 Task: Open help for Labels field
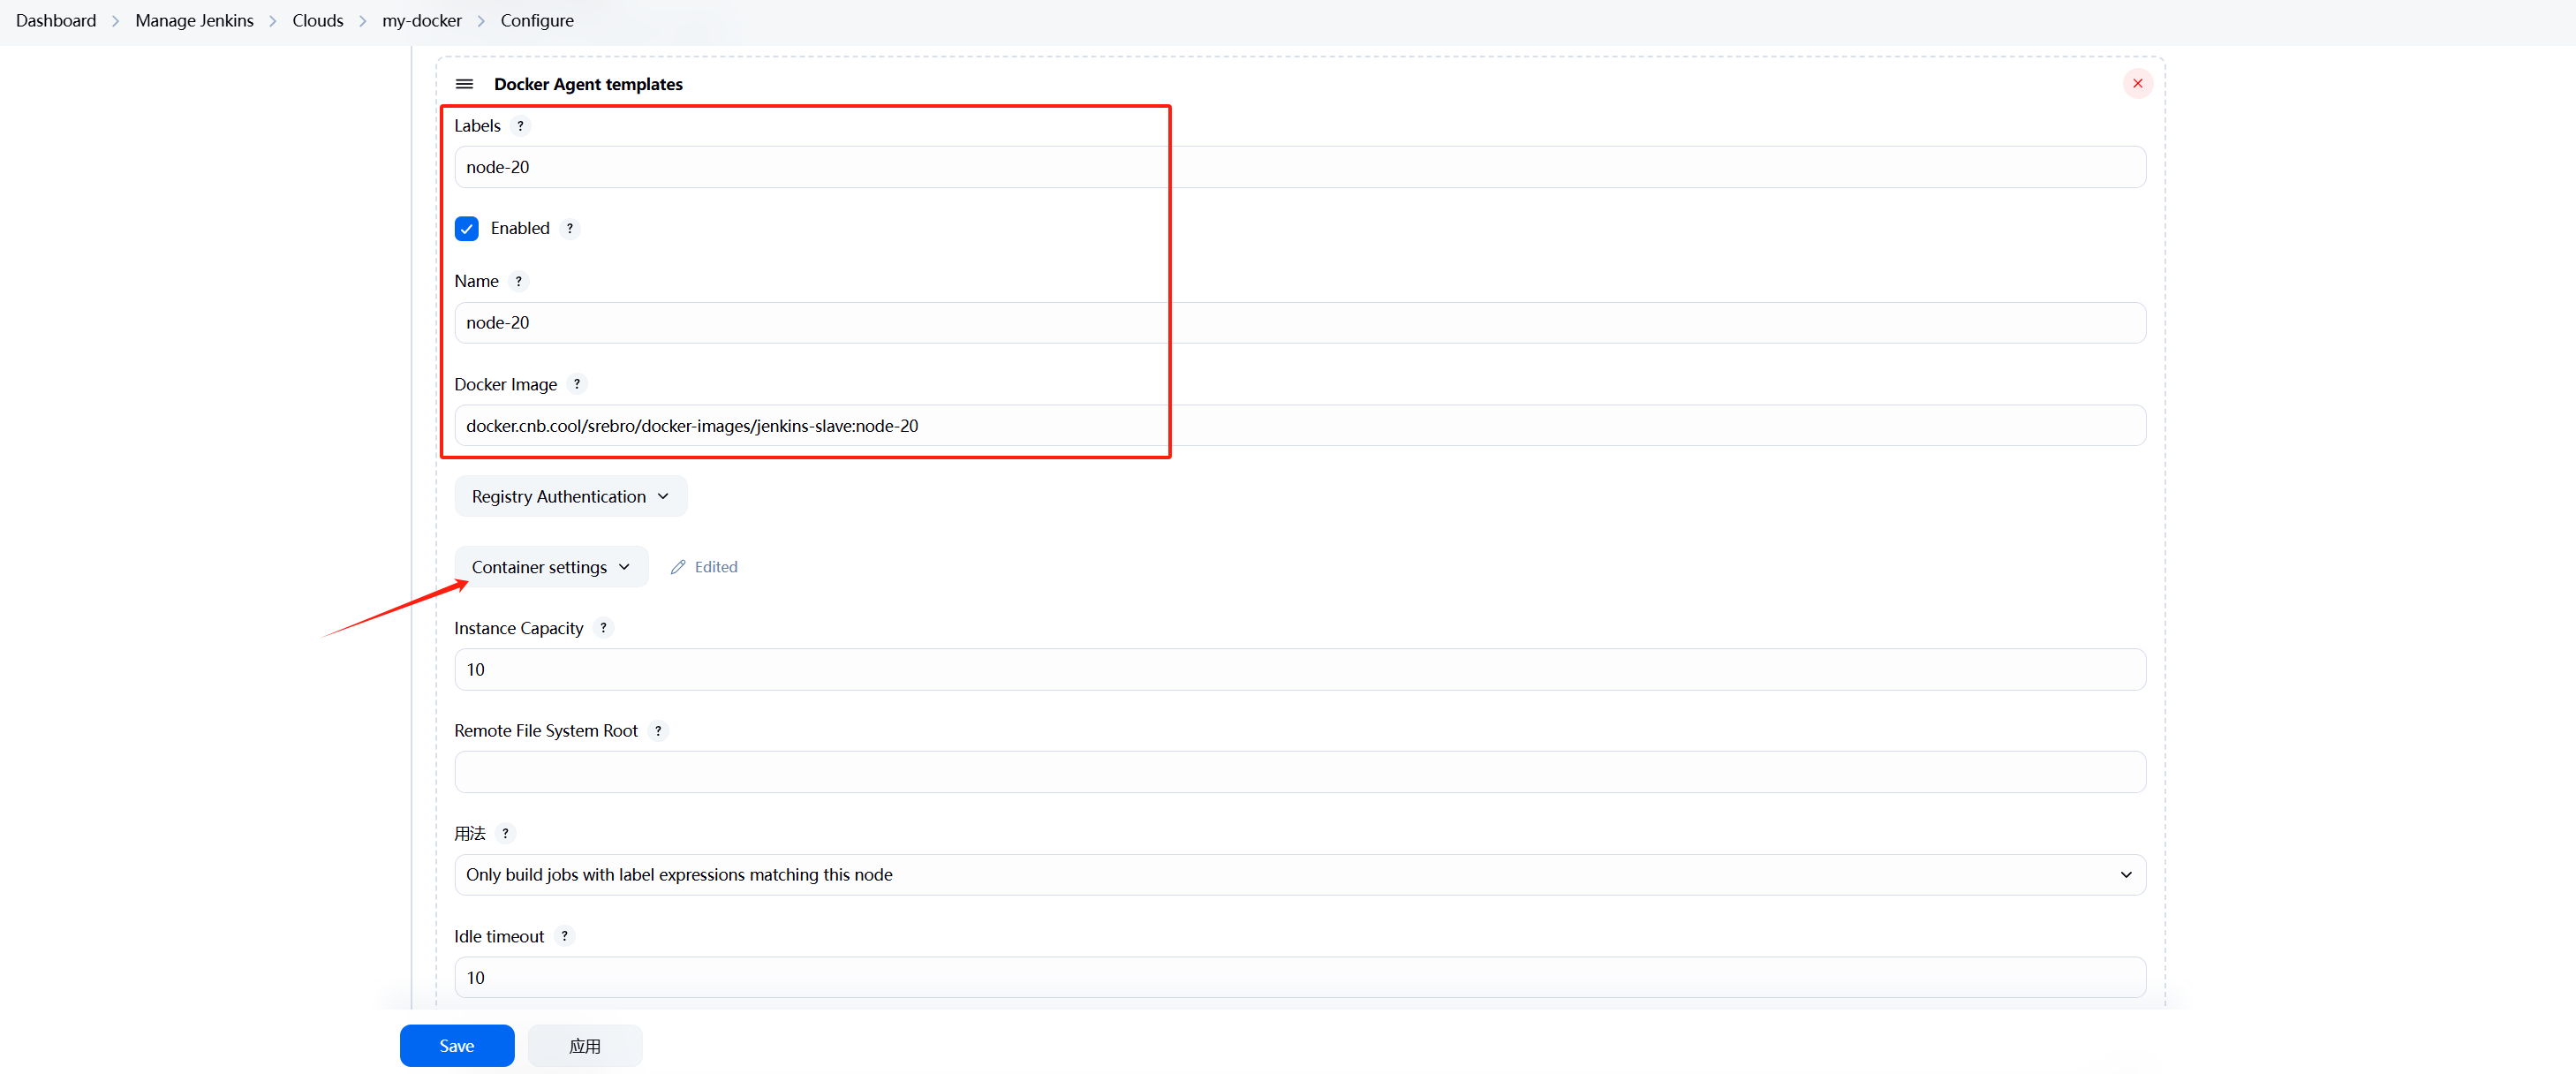click(520, 126)
